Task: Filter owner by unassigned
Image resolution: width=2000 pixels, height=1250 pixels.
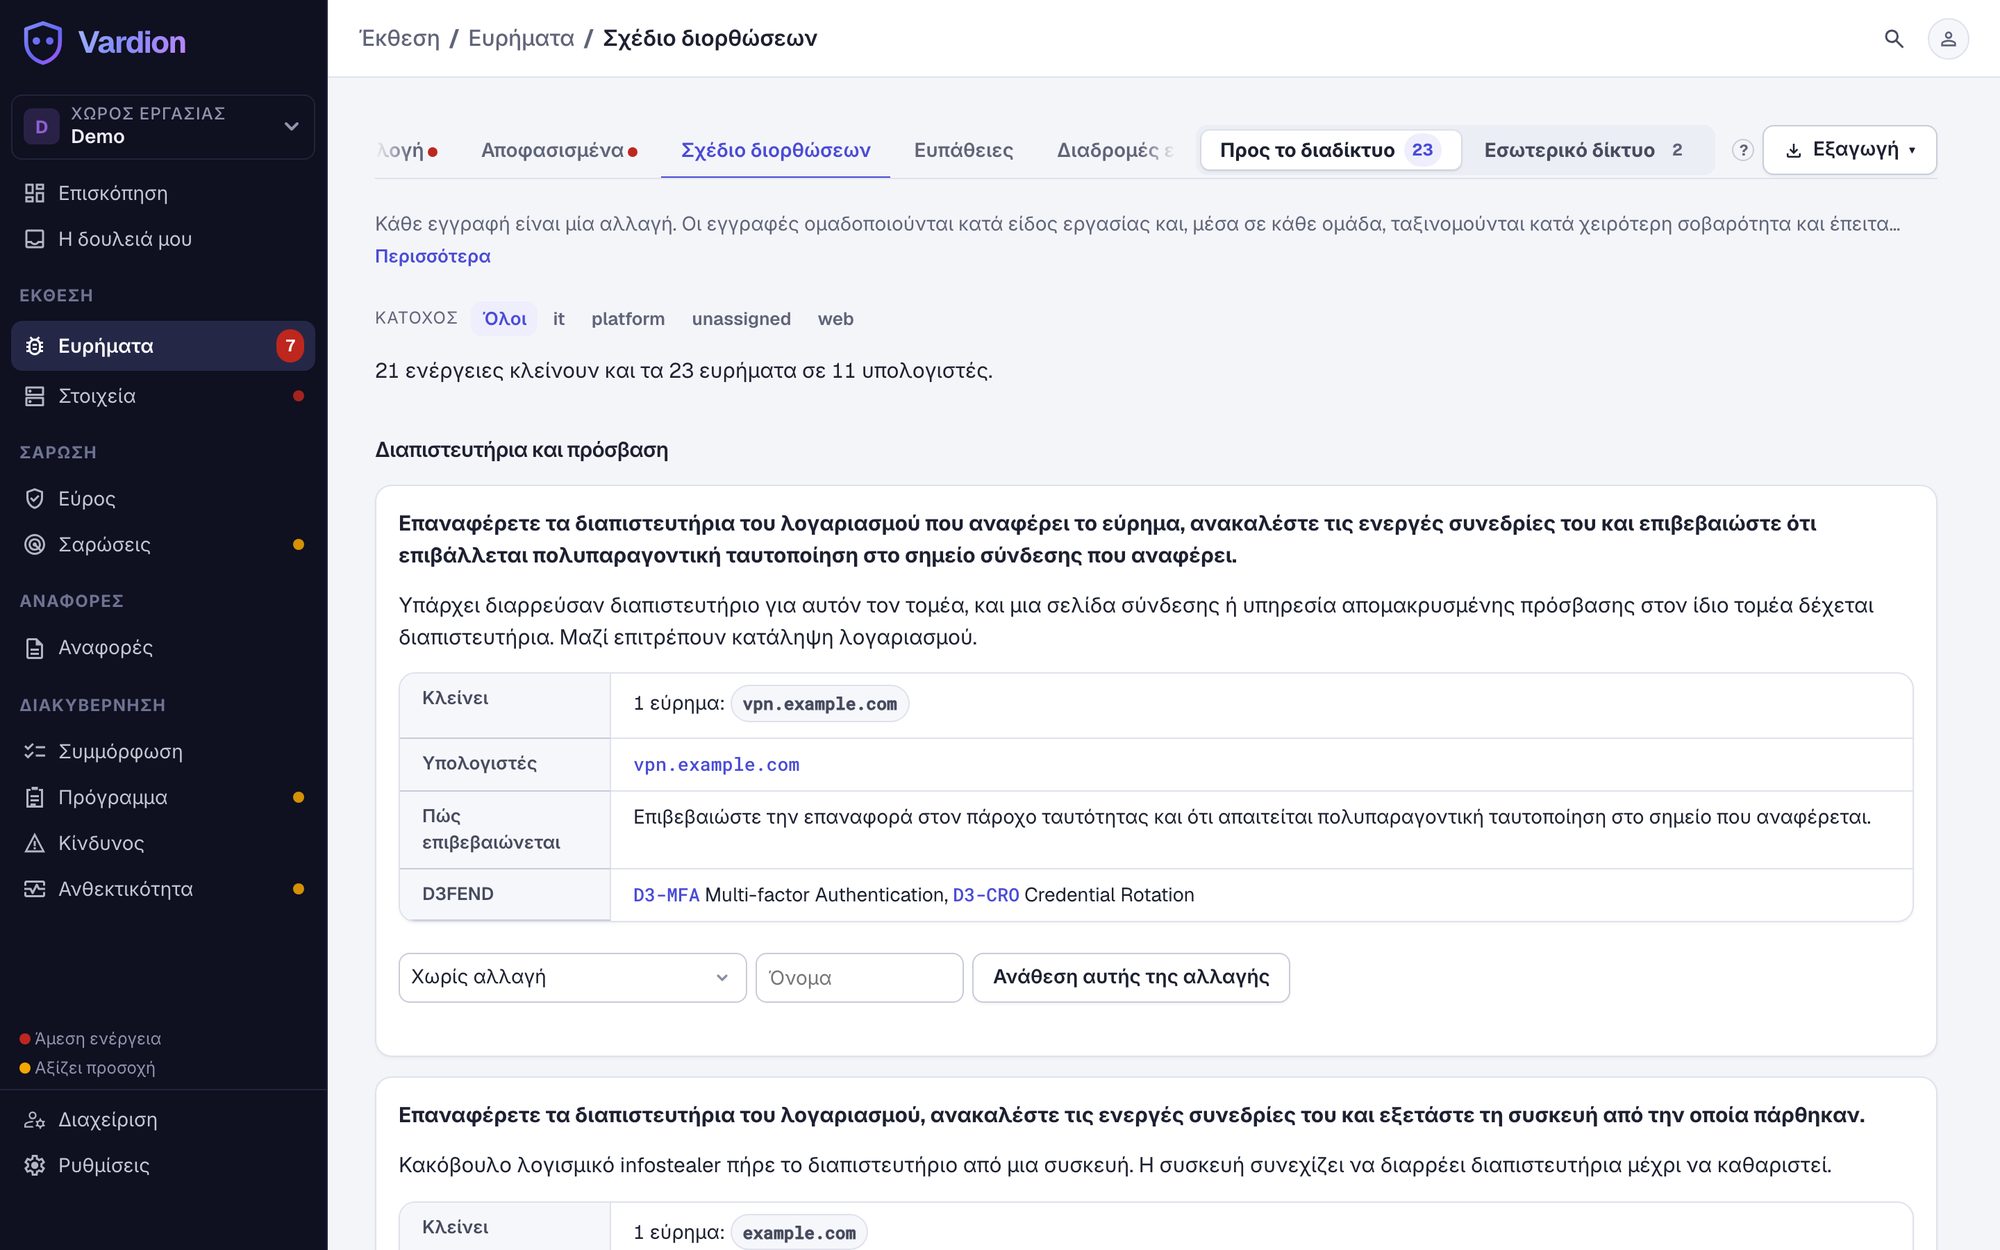Action: 741,319
